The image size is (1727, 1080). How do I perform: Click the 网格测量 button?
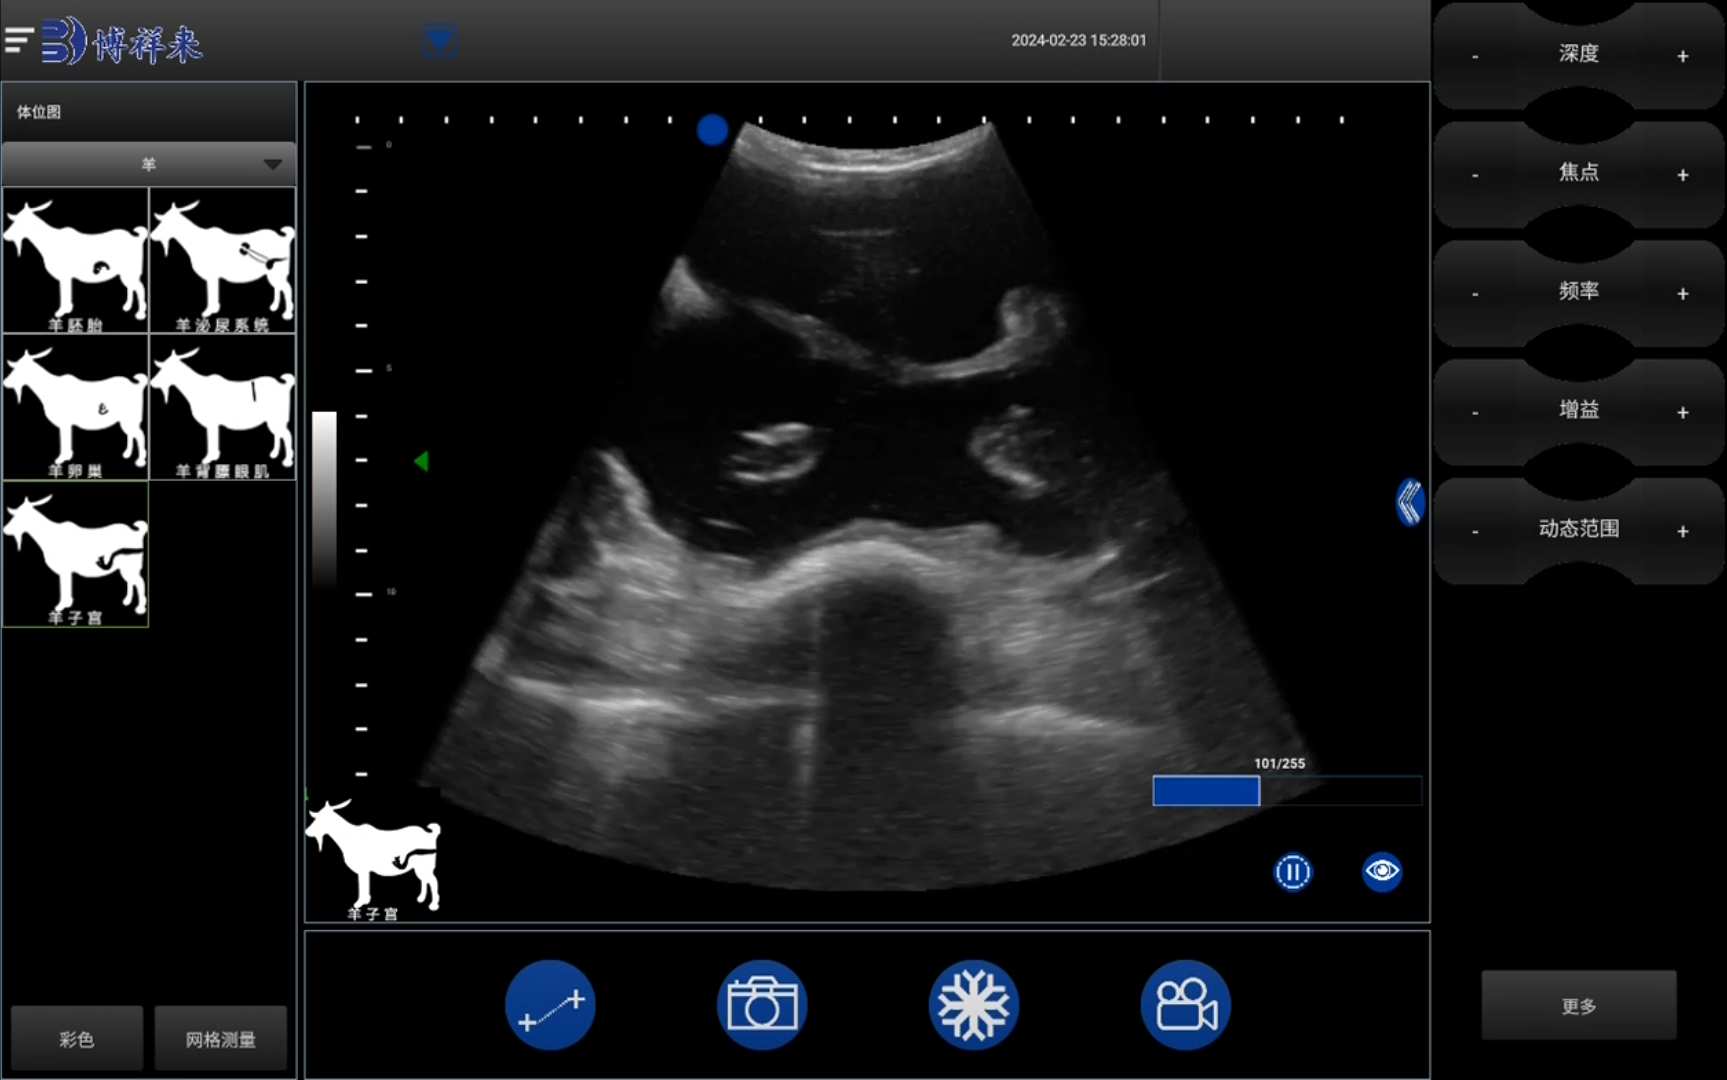click(220, 1039)
